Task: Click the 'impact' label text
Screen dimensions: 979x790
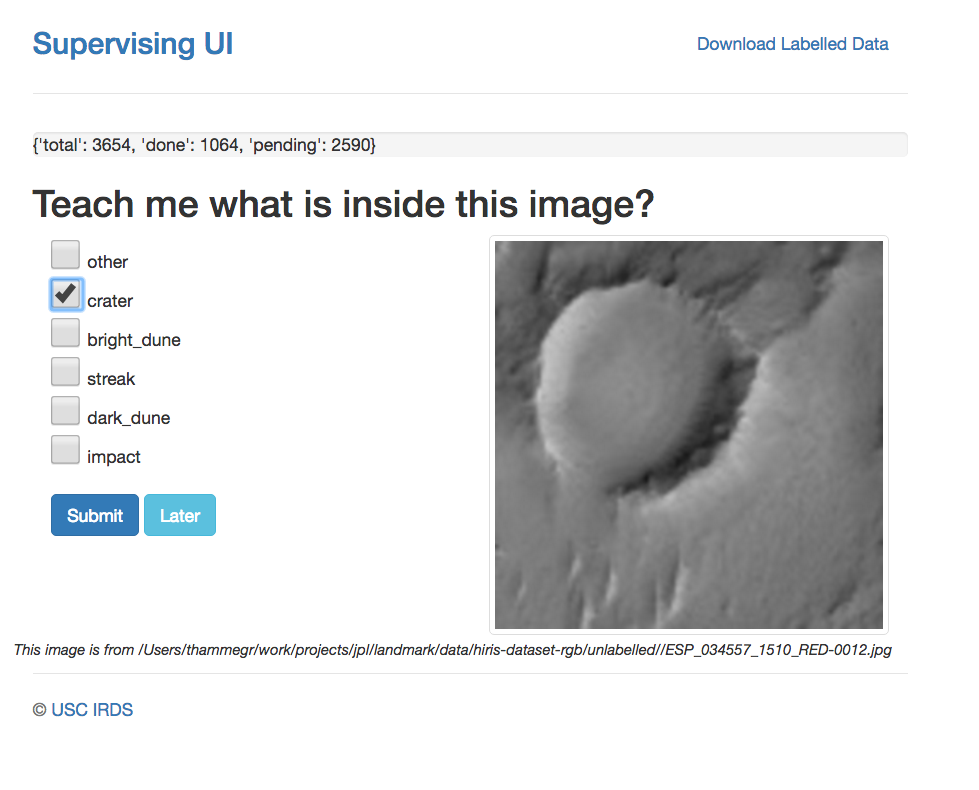Action: (114, 457)
